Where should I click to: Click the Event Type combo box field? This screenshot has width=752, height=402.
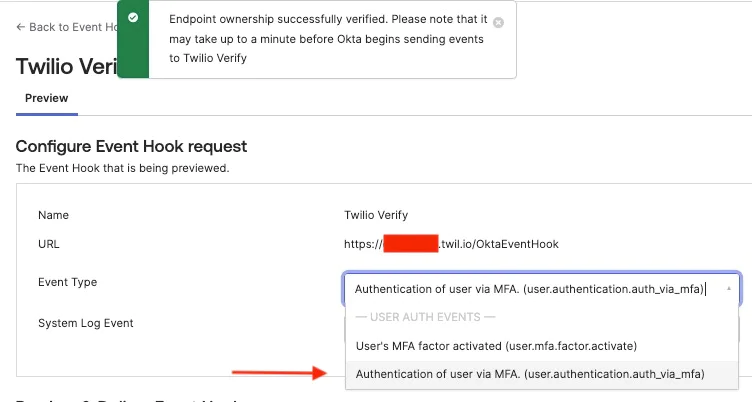click(530, 289)
